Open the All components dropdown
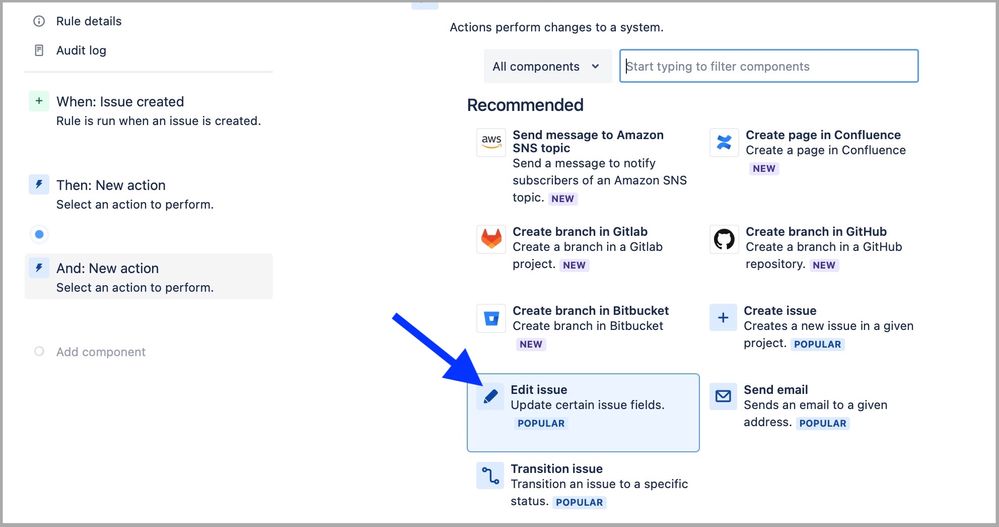The height and width of the screenshot is (527, 999). click(547, 67)
